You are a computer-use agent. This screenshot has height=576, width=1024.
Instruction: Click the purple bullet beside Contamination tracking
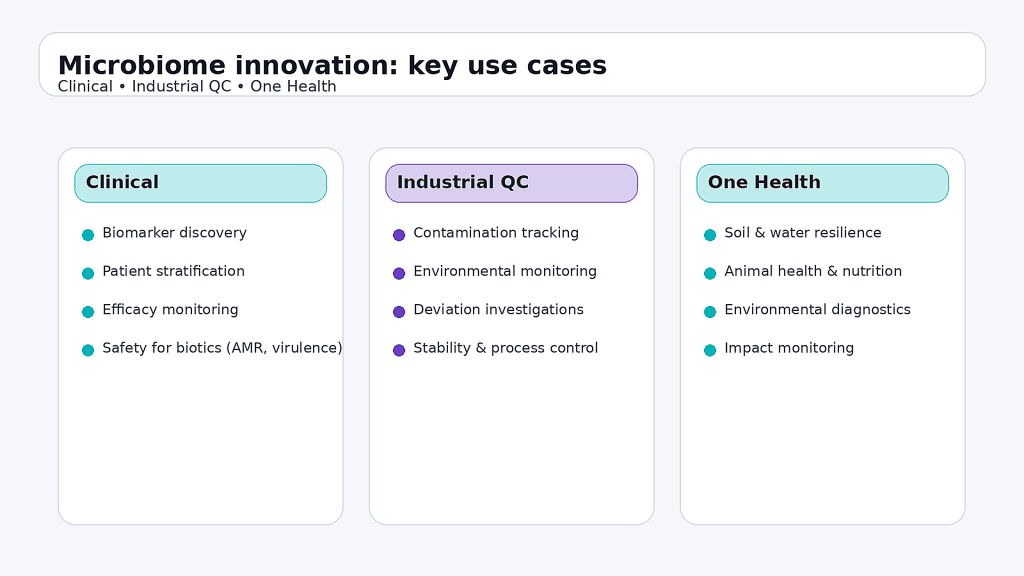coord(399,235)
